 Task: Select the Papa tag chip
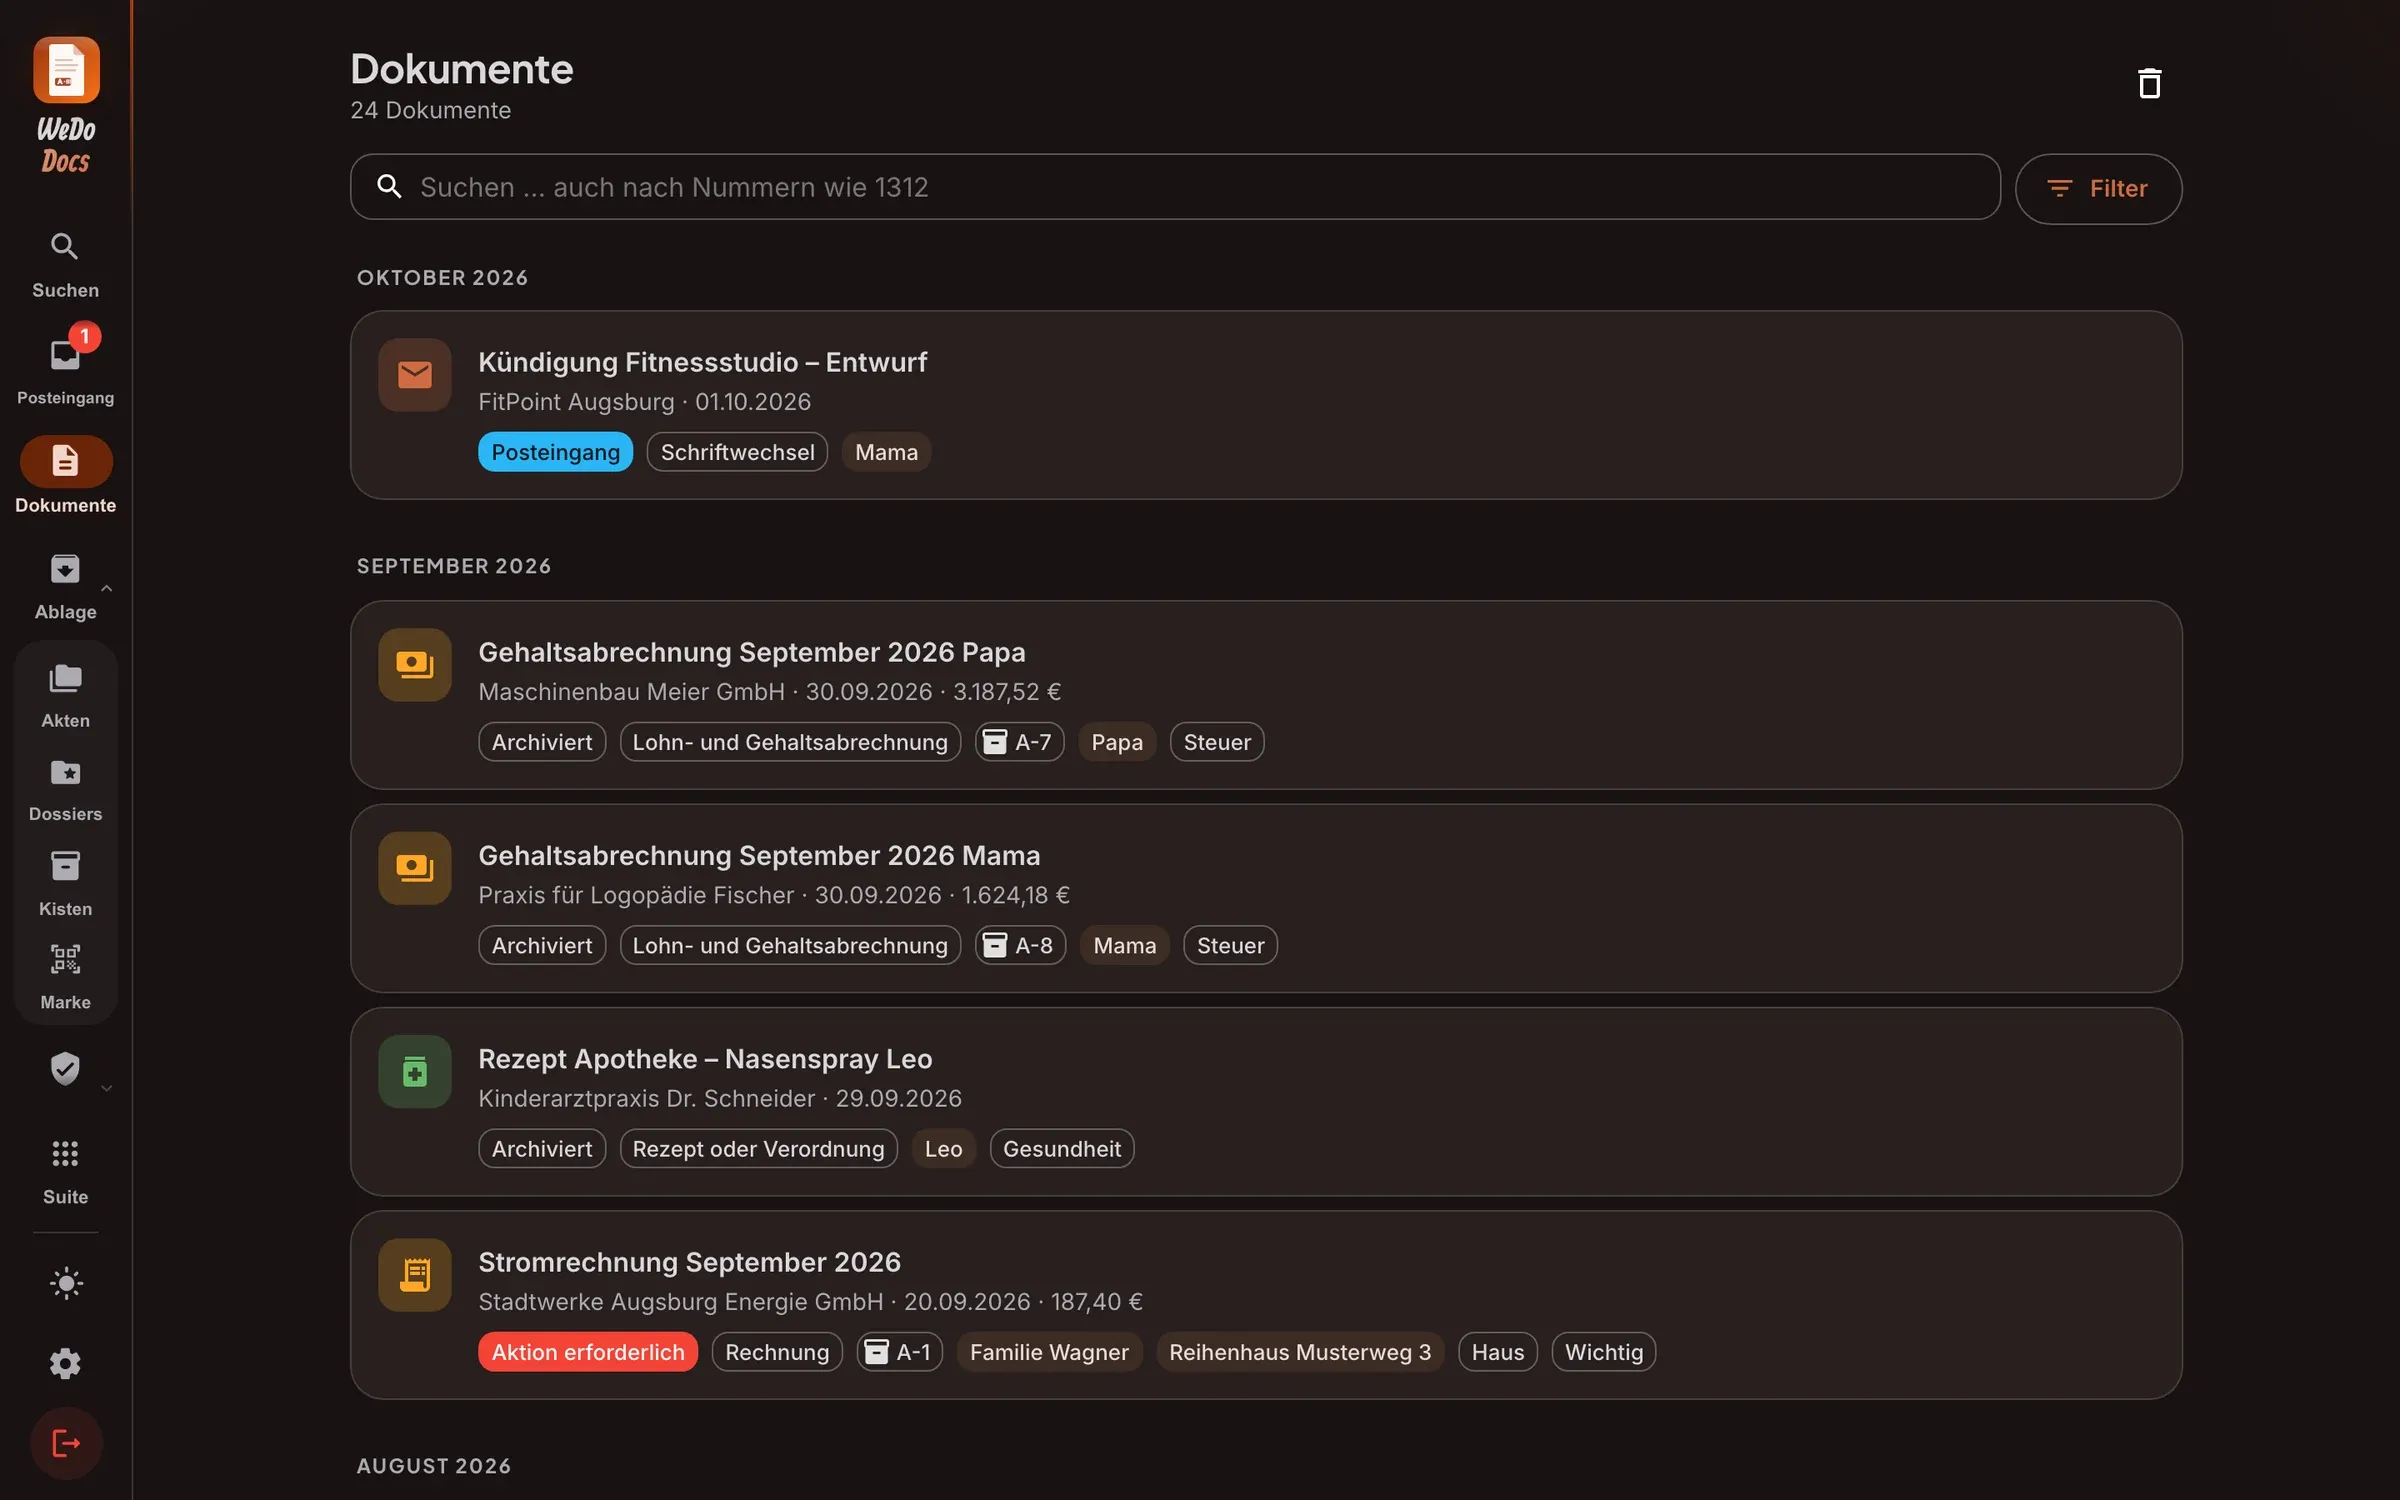1117,742
